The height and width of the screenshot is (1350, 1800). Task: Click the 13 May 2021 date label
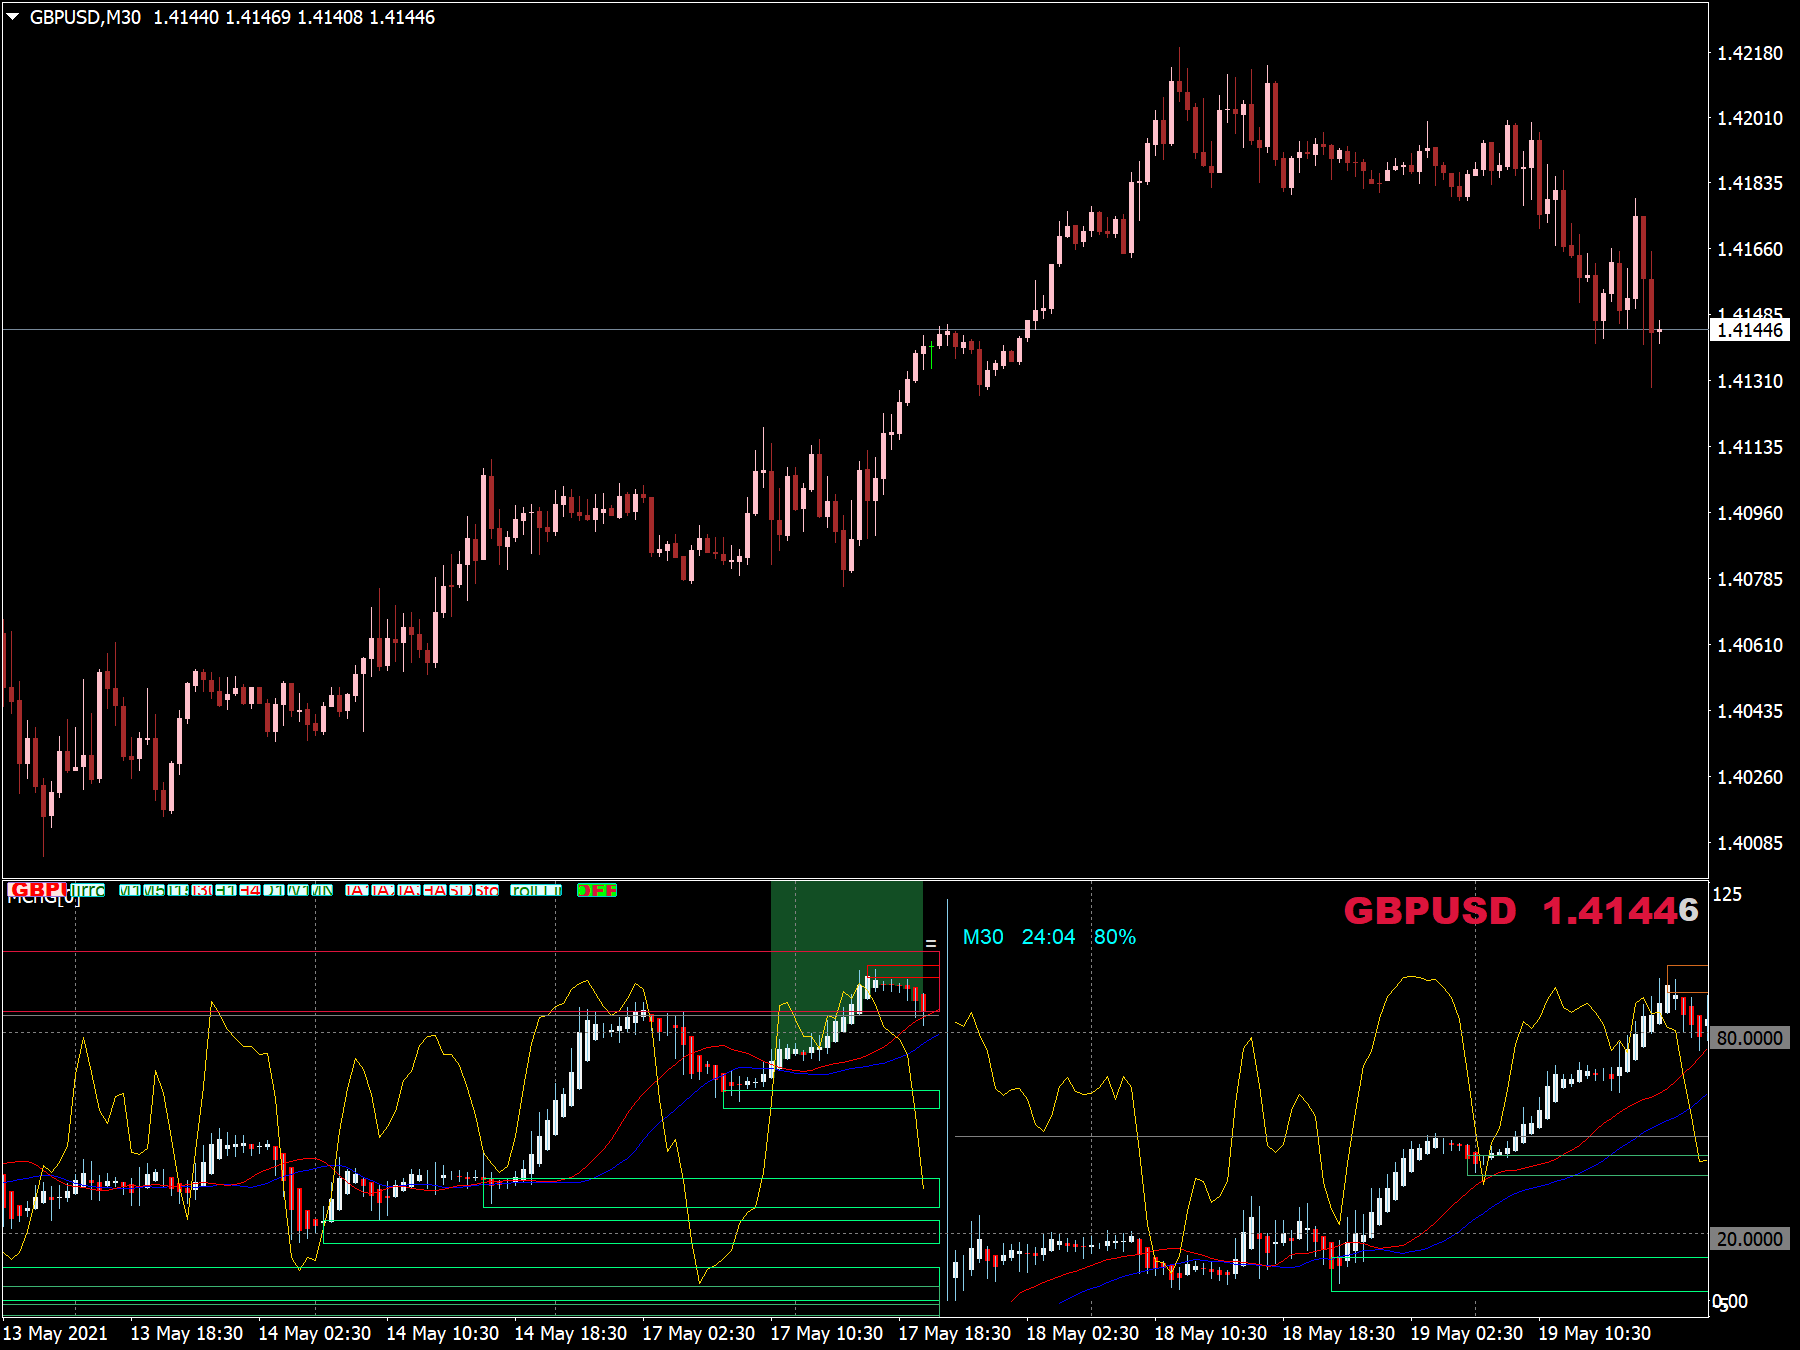55,1333
